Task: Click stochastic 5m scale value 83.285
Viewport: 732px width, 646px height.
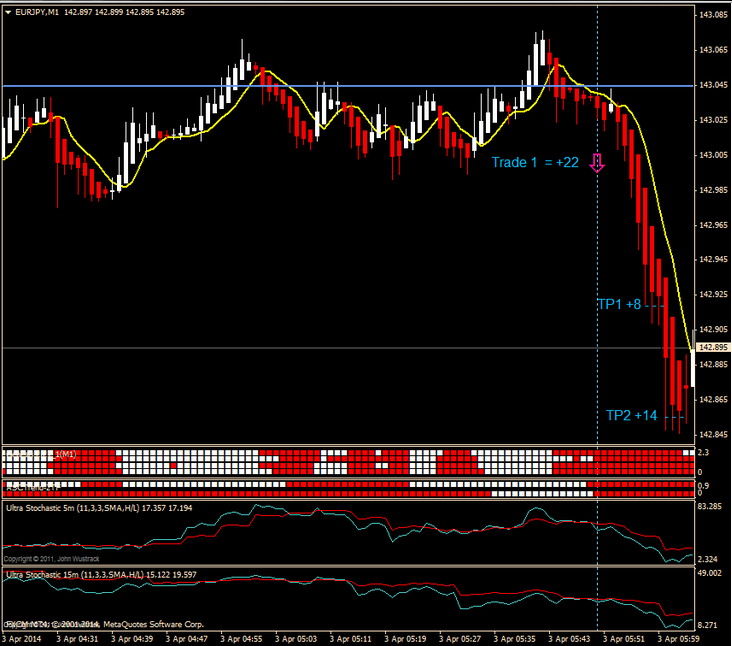Action: pyautogui.click(x=710, y=506)
